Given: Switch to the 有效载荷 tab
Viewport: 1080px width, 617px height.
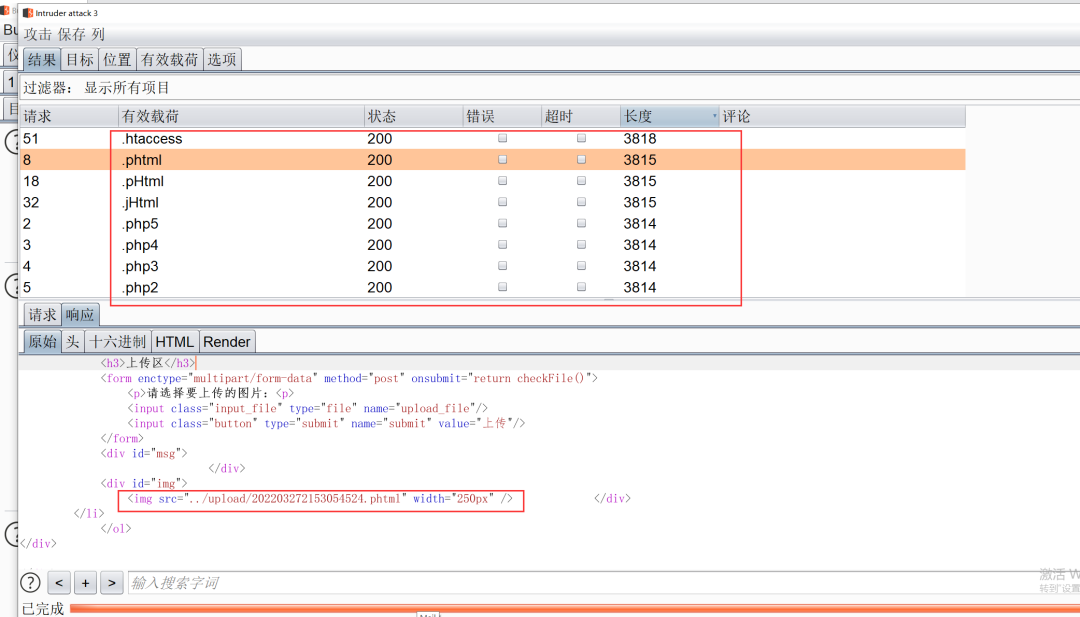Looking at the screenshot, I should [x=169, y=60].
